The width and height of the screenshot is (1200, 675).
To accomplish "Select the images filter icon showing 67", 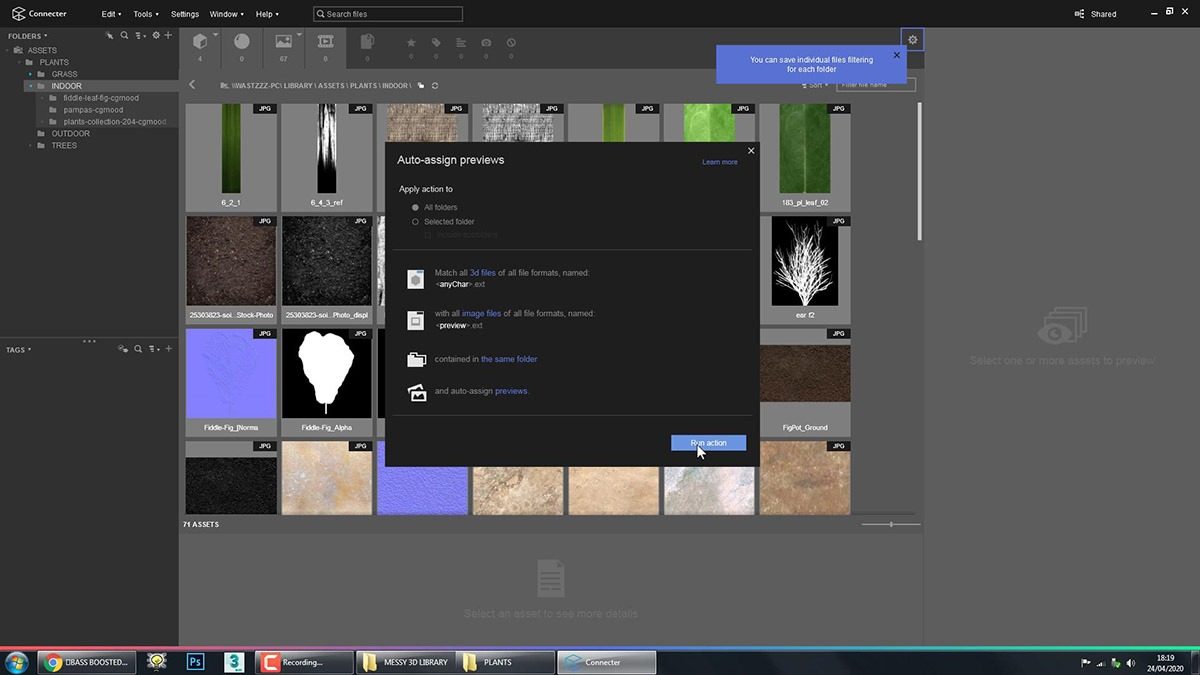I will coord(283,41).
